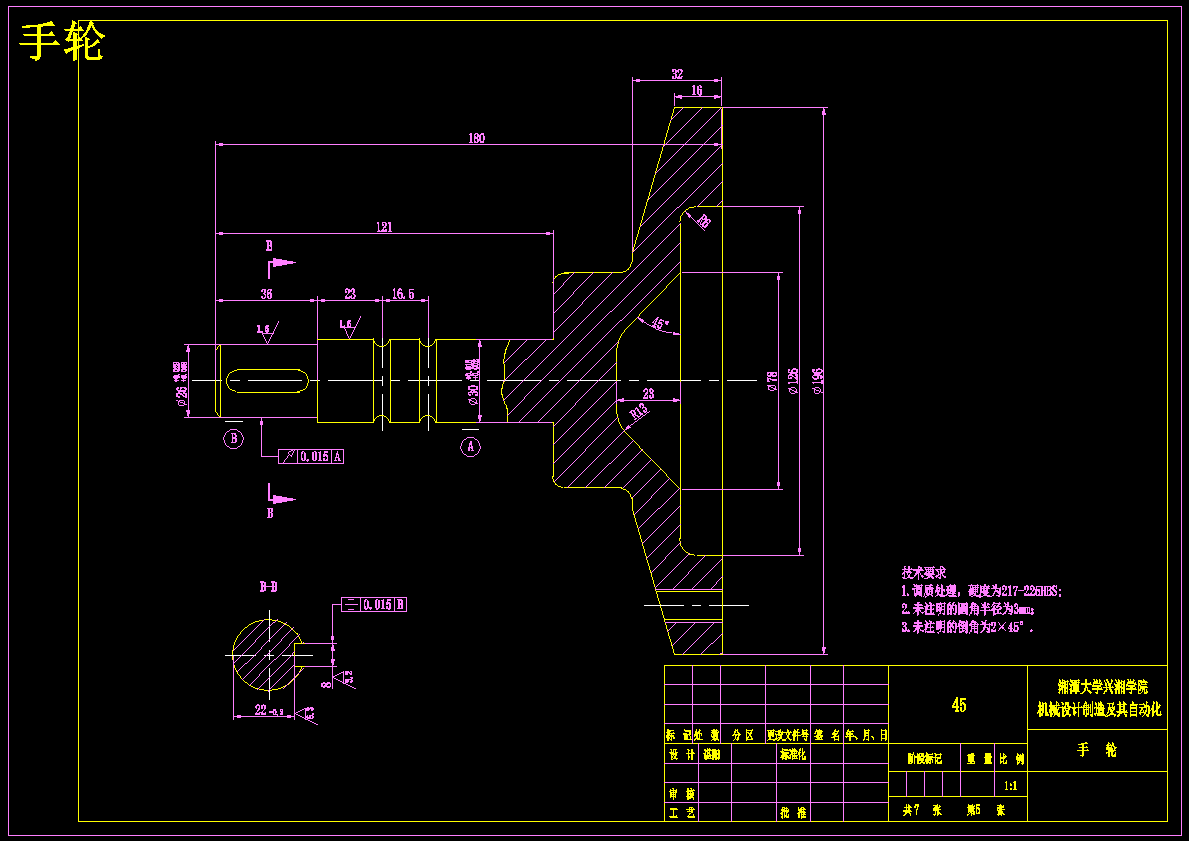Click the material 45 cell in title block
Image resolution: width=1189 pixels, height=841 pixels.
tap(958, 705)
